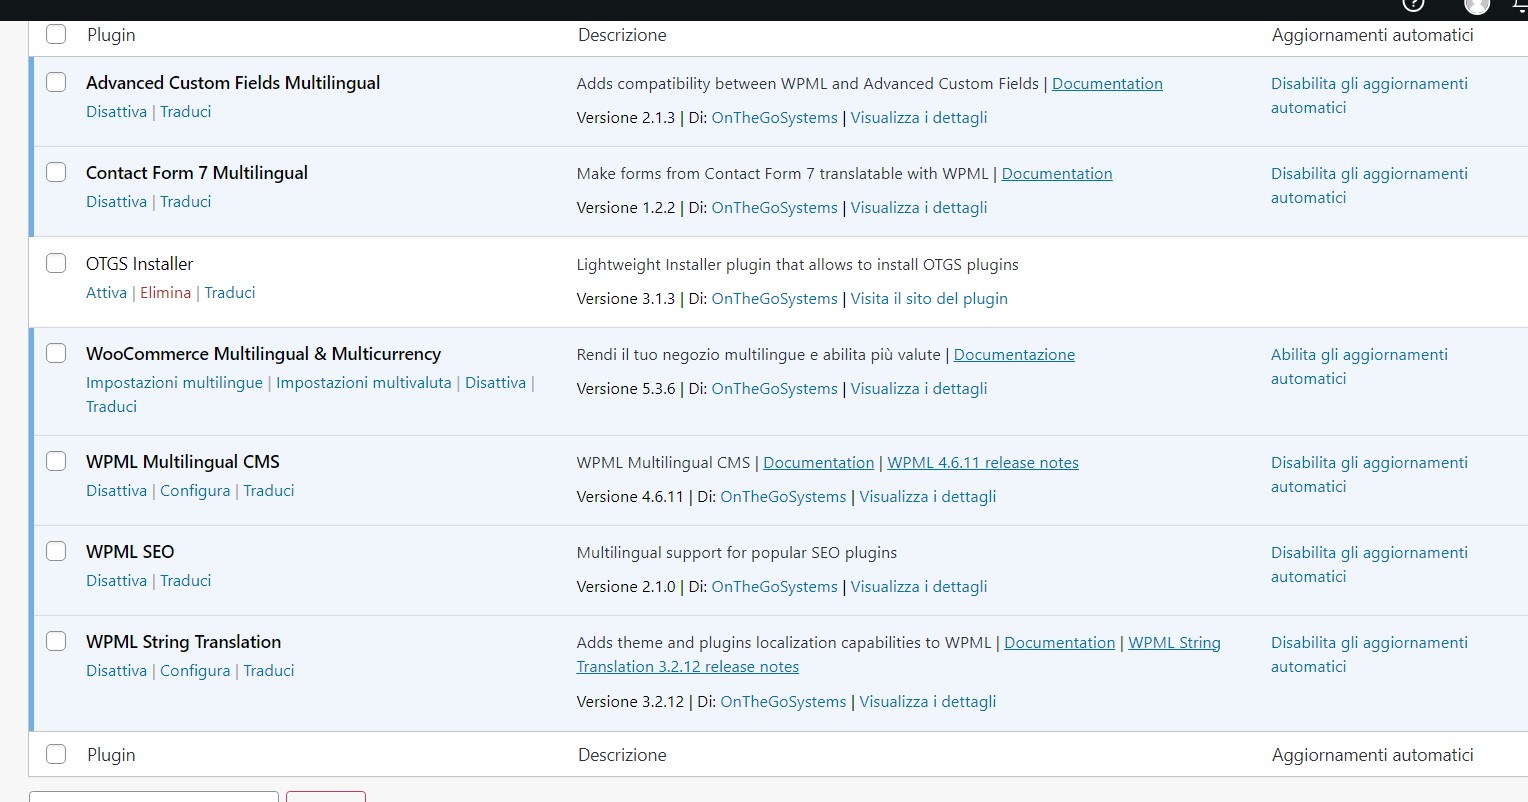This screenshot has height=802, width=1528.
Task: Click the WPML Multilingual CMS plugin name
Action: 183,462
